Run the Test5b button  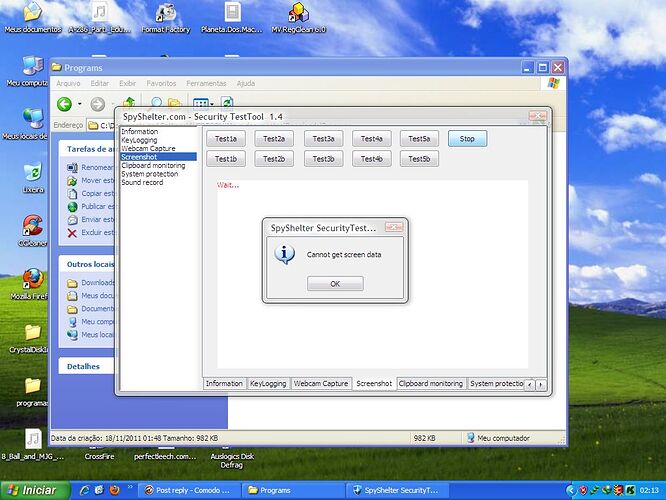419,159
